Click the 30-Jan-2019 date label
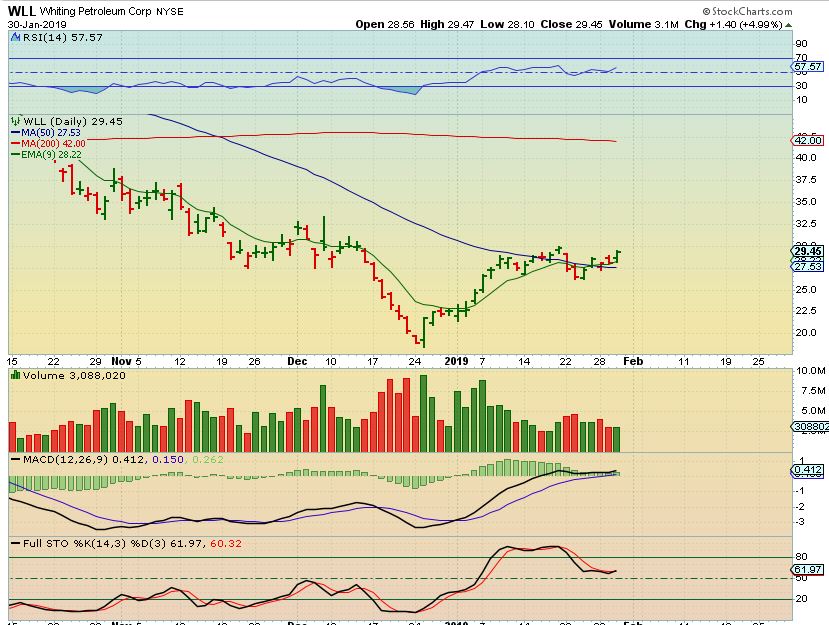829x625 pixels. [x=37, y=24]
